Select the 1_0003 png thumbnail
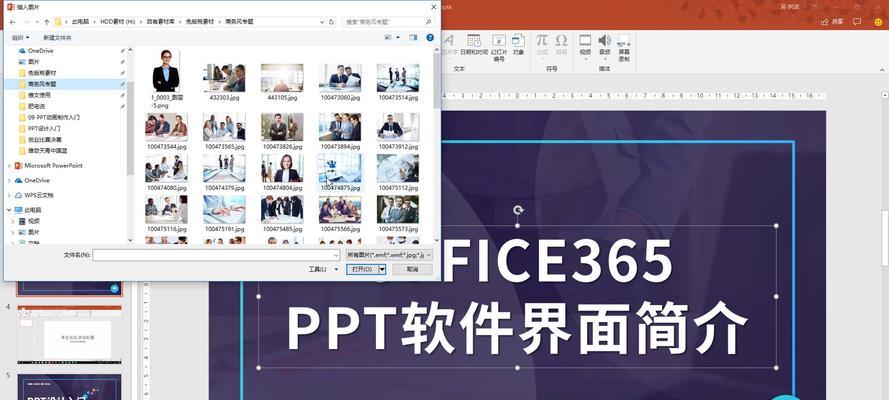Screen dimensions: 889x400 coord(166,71)
